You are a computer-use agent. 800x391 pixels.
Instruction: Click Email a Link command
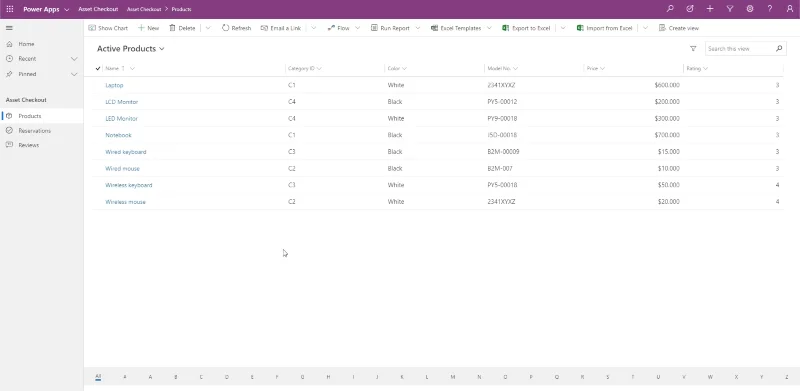click(281, 28)
